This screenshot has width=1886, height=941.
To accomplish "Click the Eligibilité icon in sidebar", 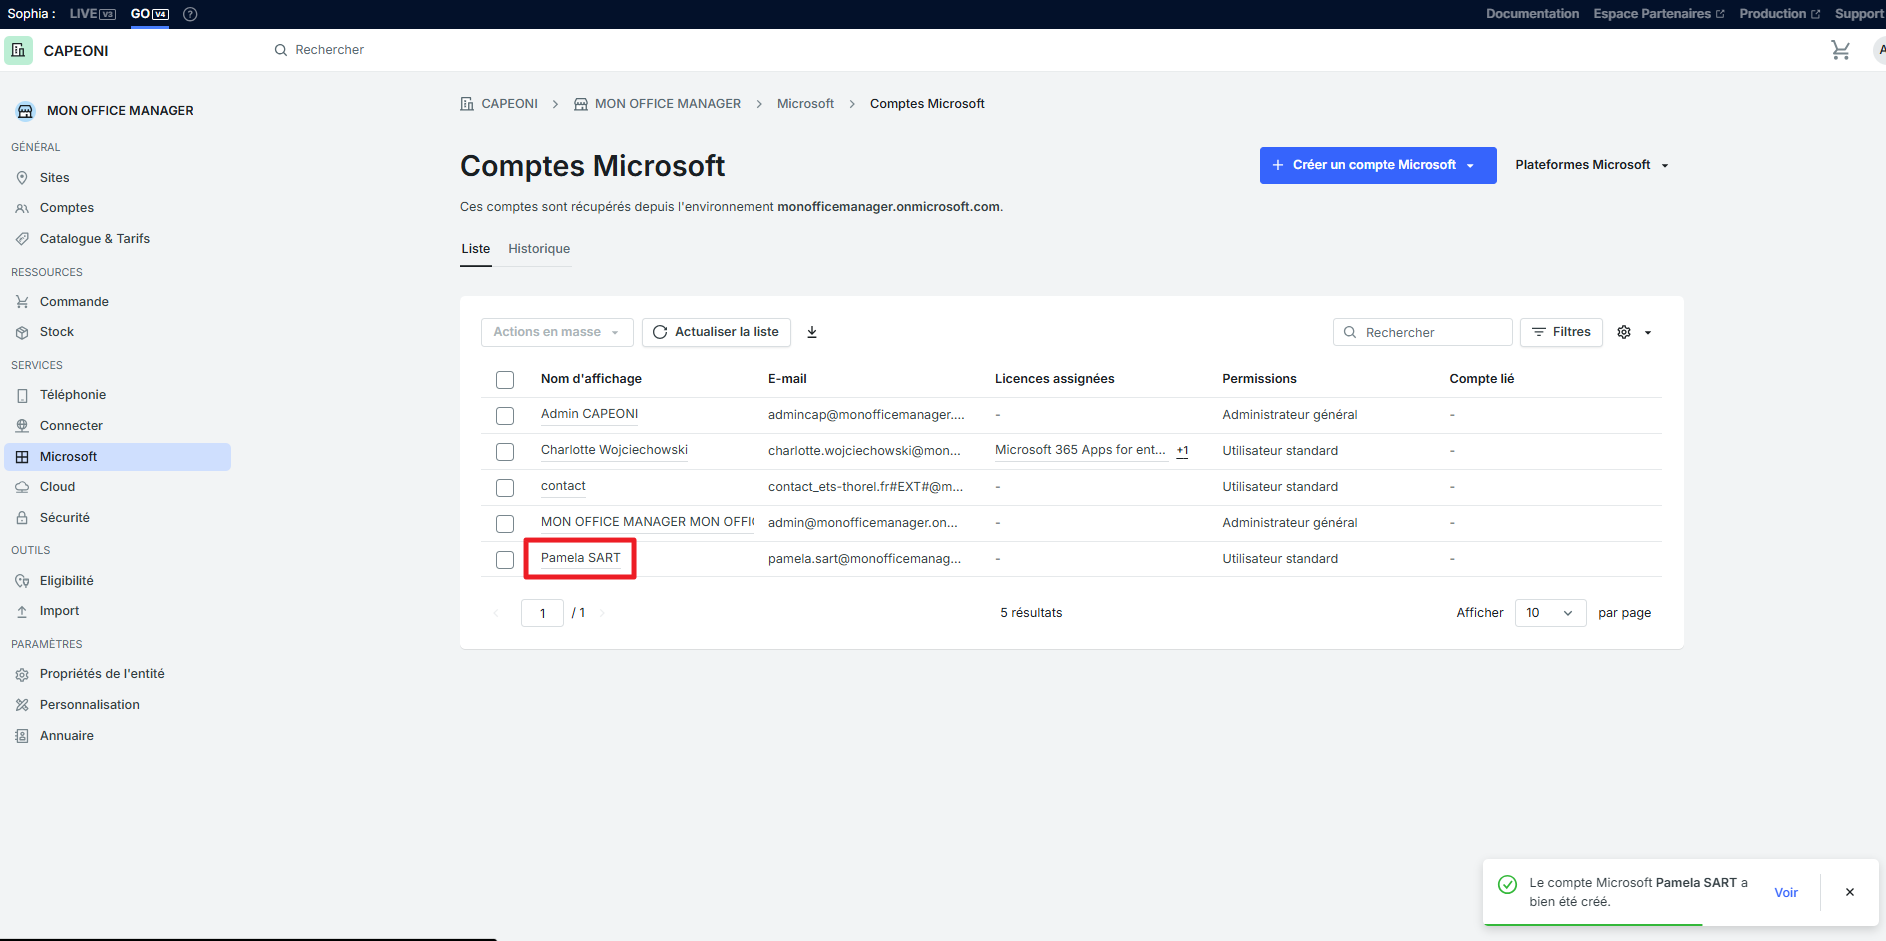I will 22,581.
